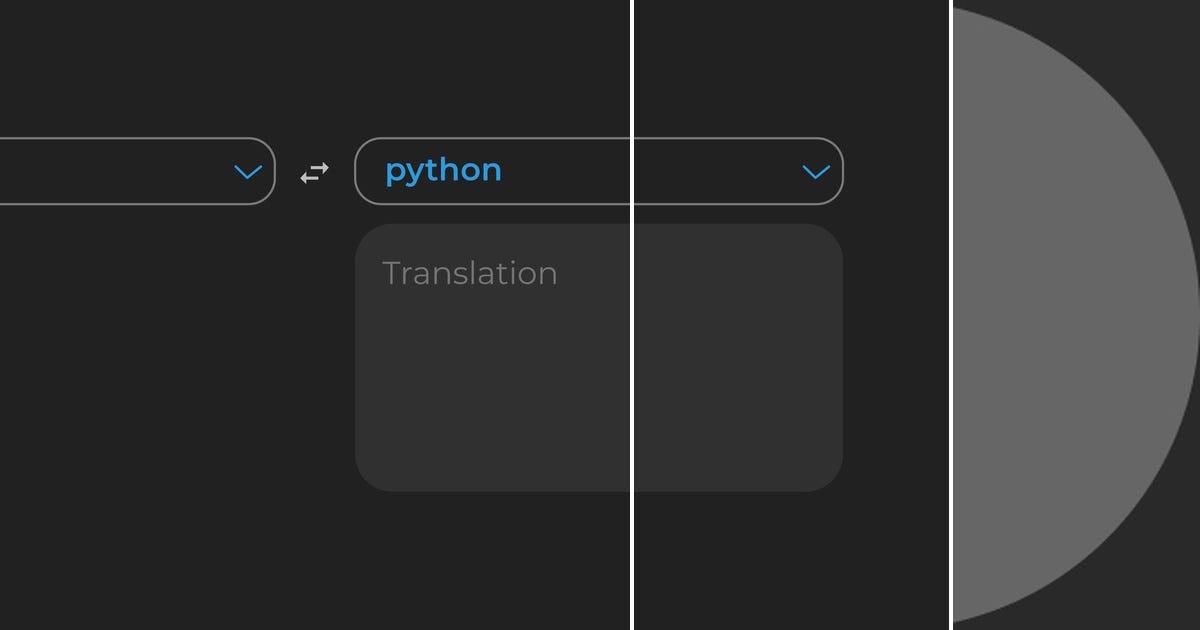Click the vertical white divider line
This screenshot has height=630, width=1200.
pyautogui.click(x=633, y=315)
